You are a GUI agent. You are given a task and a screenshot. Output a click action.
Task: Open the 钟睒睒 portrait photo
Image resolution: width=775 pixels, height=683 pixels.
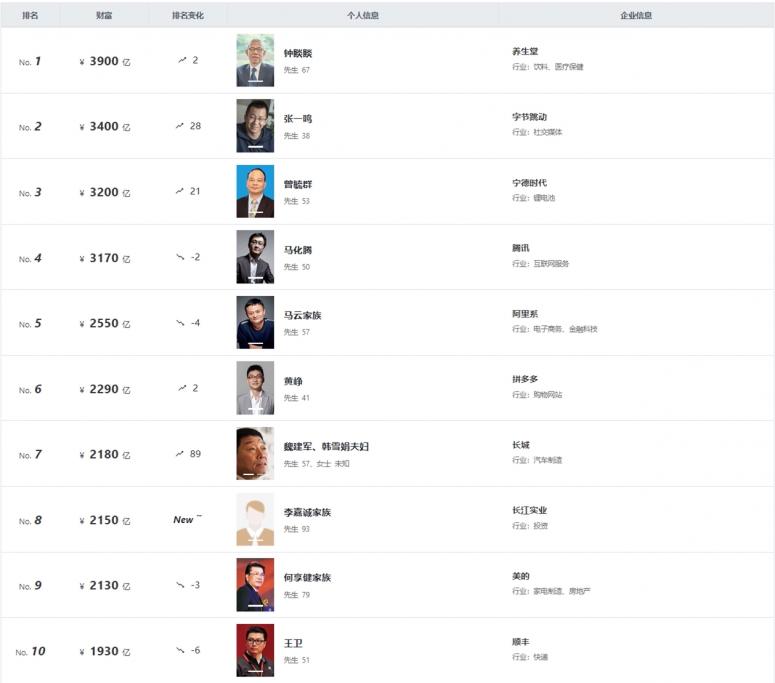pos(255,60)
